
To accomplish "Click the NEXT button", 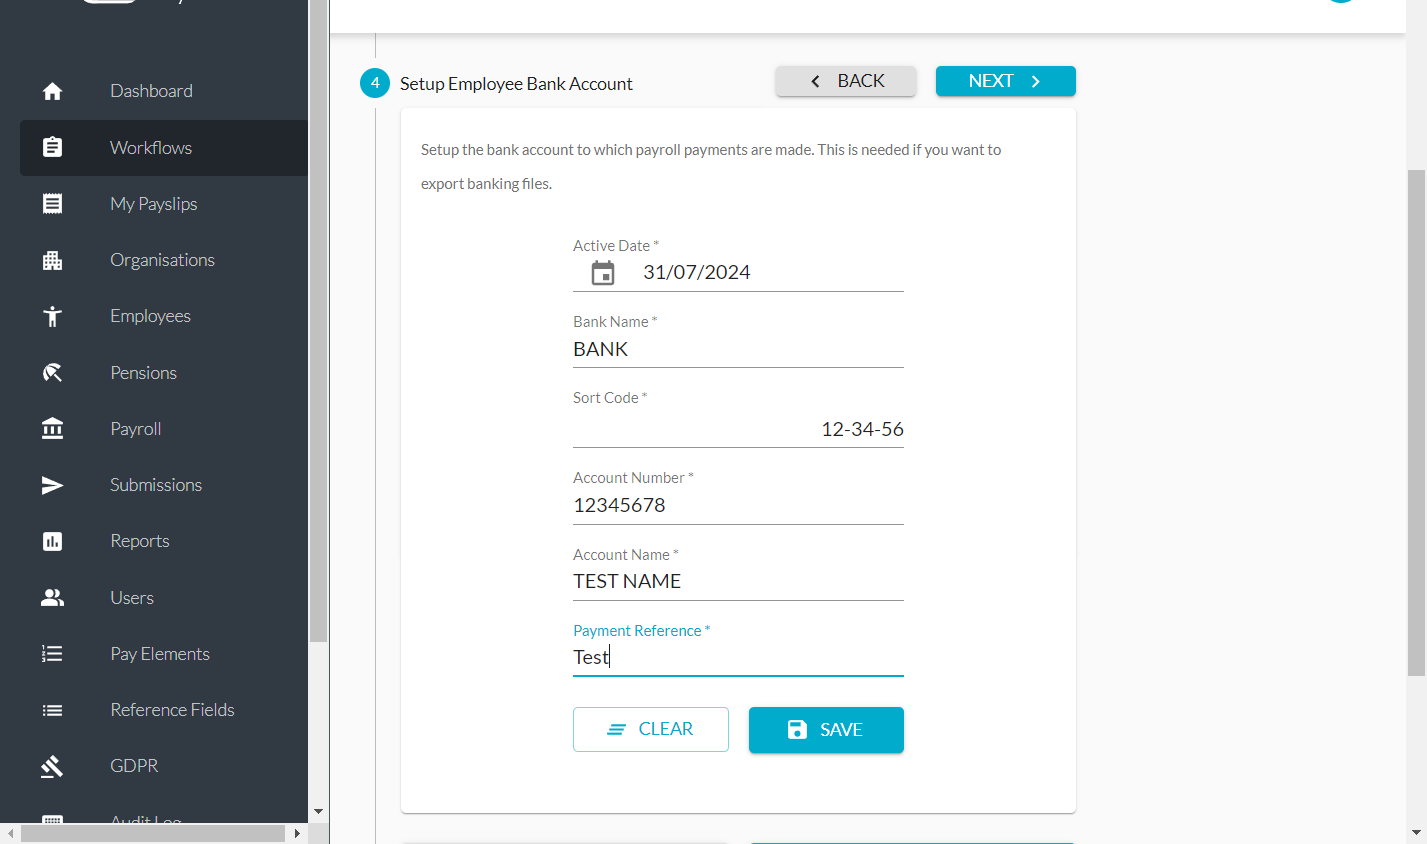I will pyautogui.click(x=1006, y=81).
